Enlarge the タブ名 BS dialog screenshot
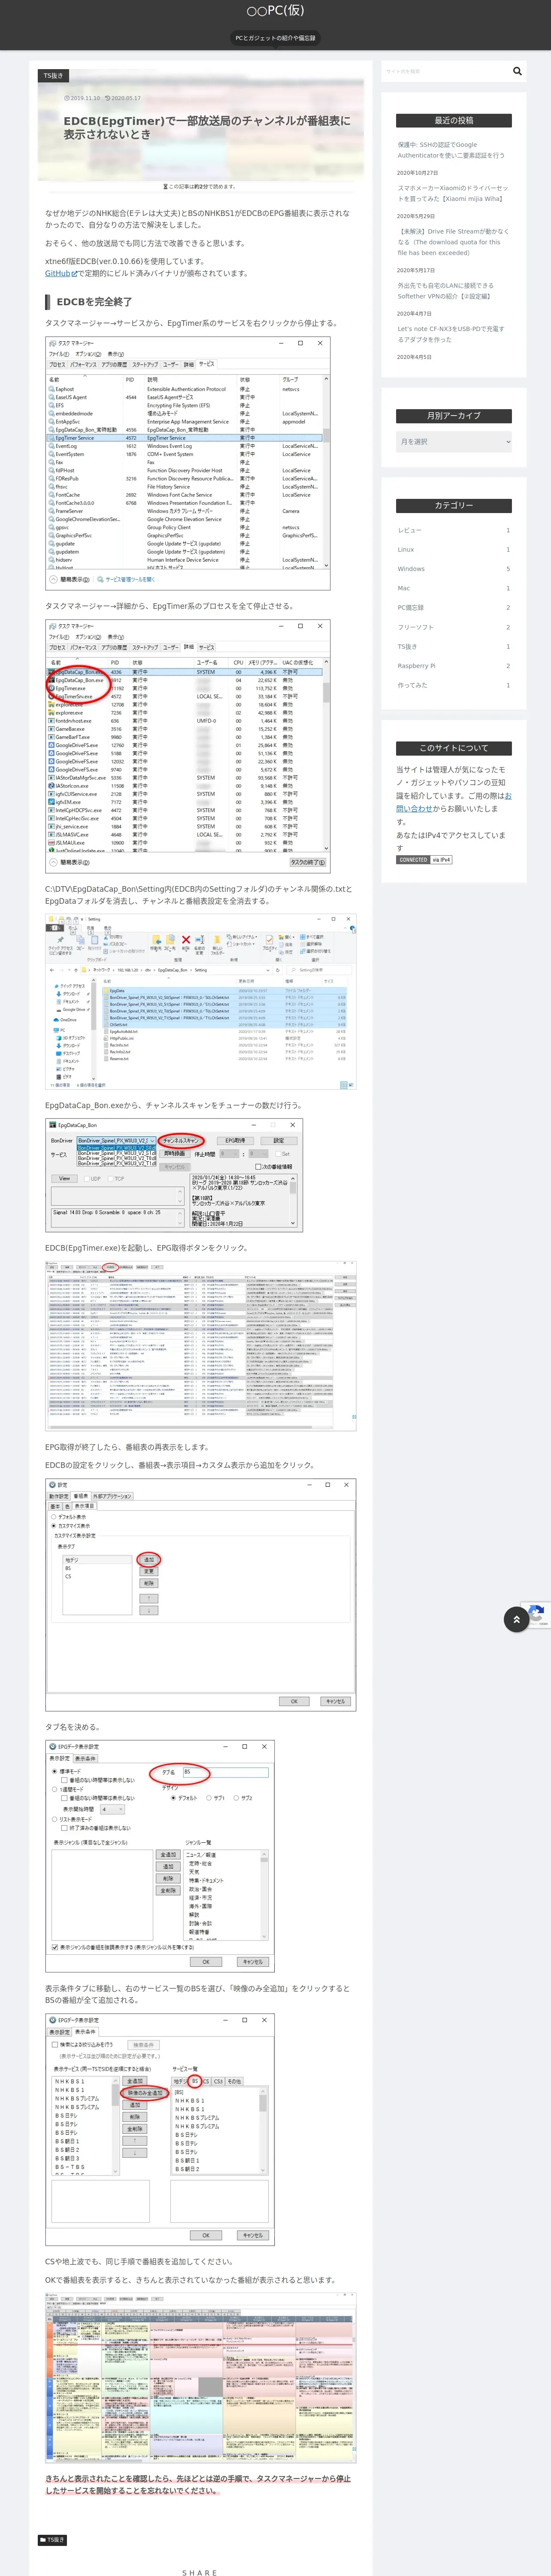551x2576 pixels. [160, 1857]
